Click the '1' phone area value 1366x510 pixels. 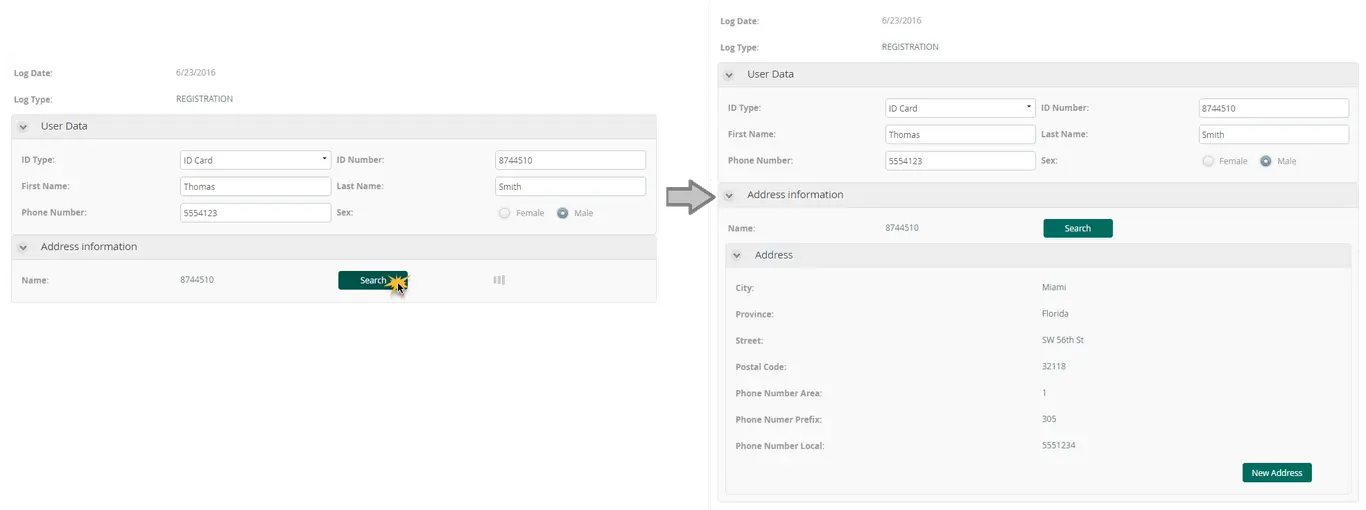coord(1044,393)
